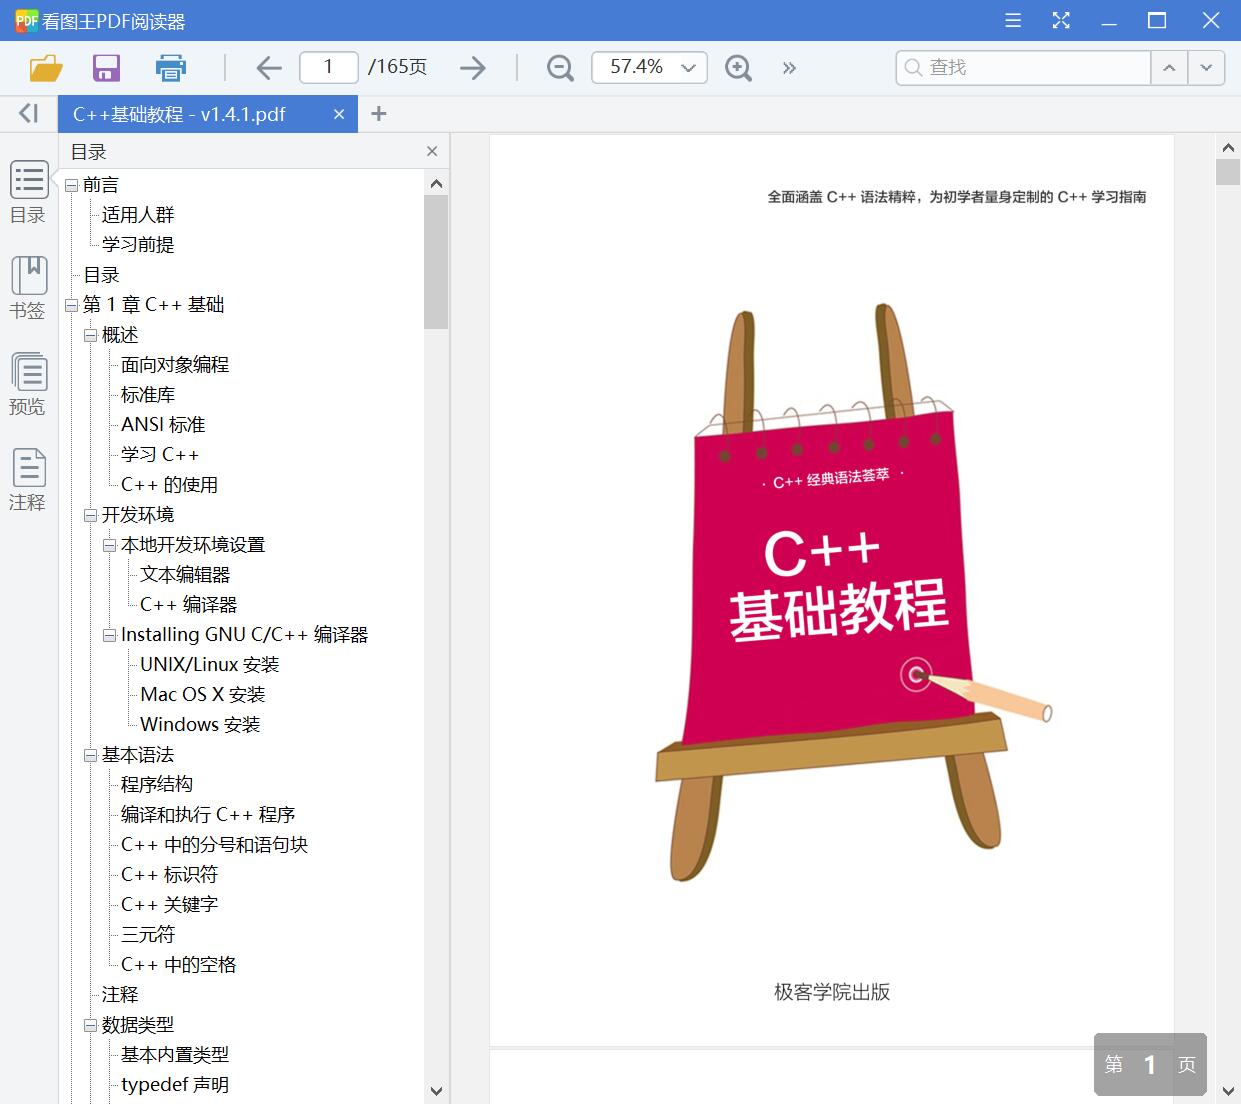1241x1104 pixels.
Task: Open the 书签 bookmarks panel
Action: [28, 288]
